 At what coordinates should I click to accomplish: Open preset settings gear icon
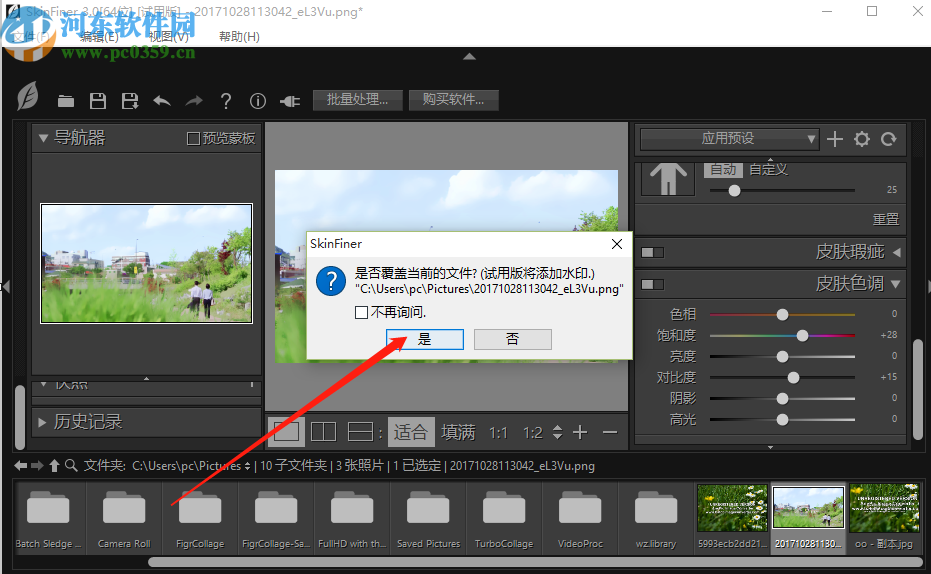[862, 139]
